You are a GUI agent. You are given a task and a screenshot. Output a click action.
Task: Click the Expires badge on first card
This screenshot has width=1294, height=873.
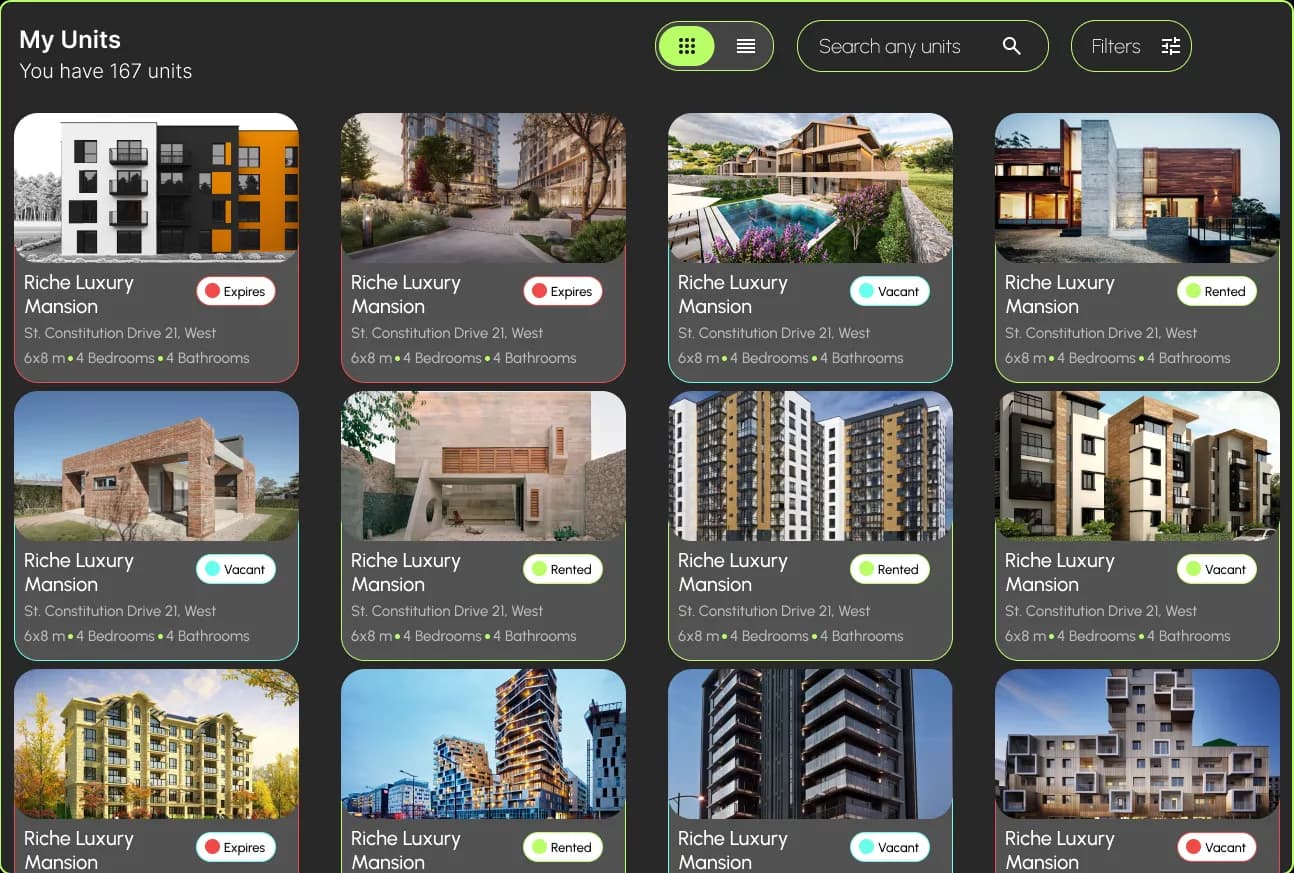click(235, 291)
